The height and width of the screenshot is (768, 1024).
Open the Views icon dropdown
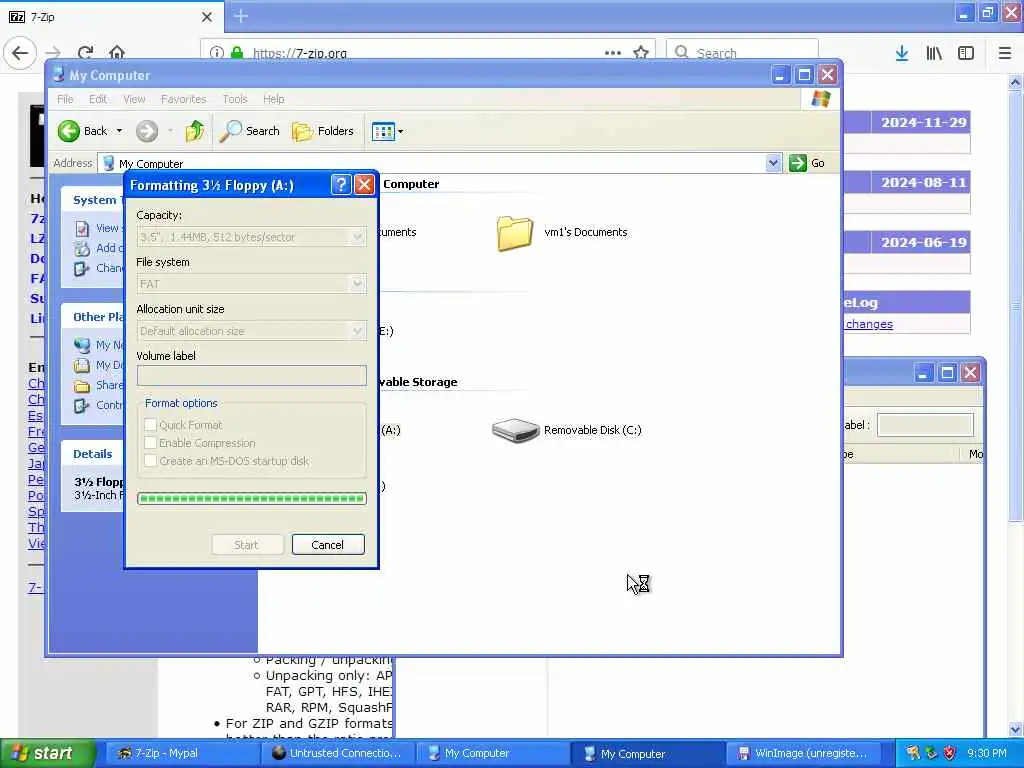click(387, 131)
